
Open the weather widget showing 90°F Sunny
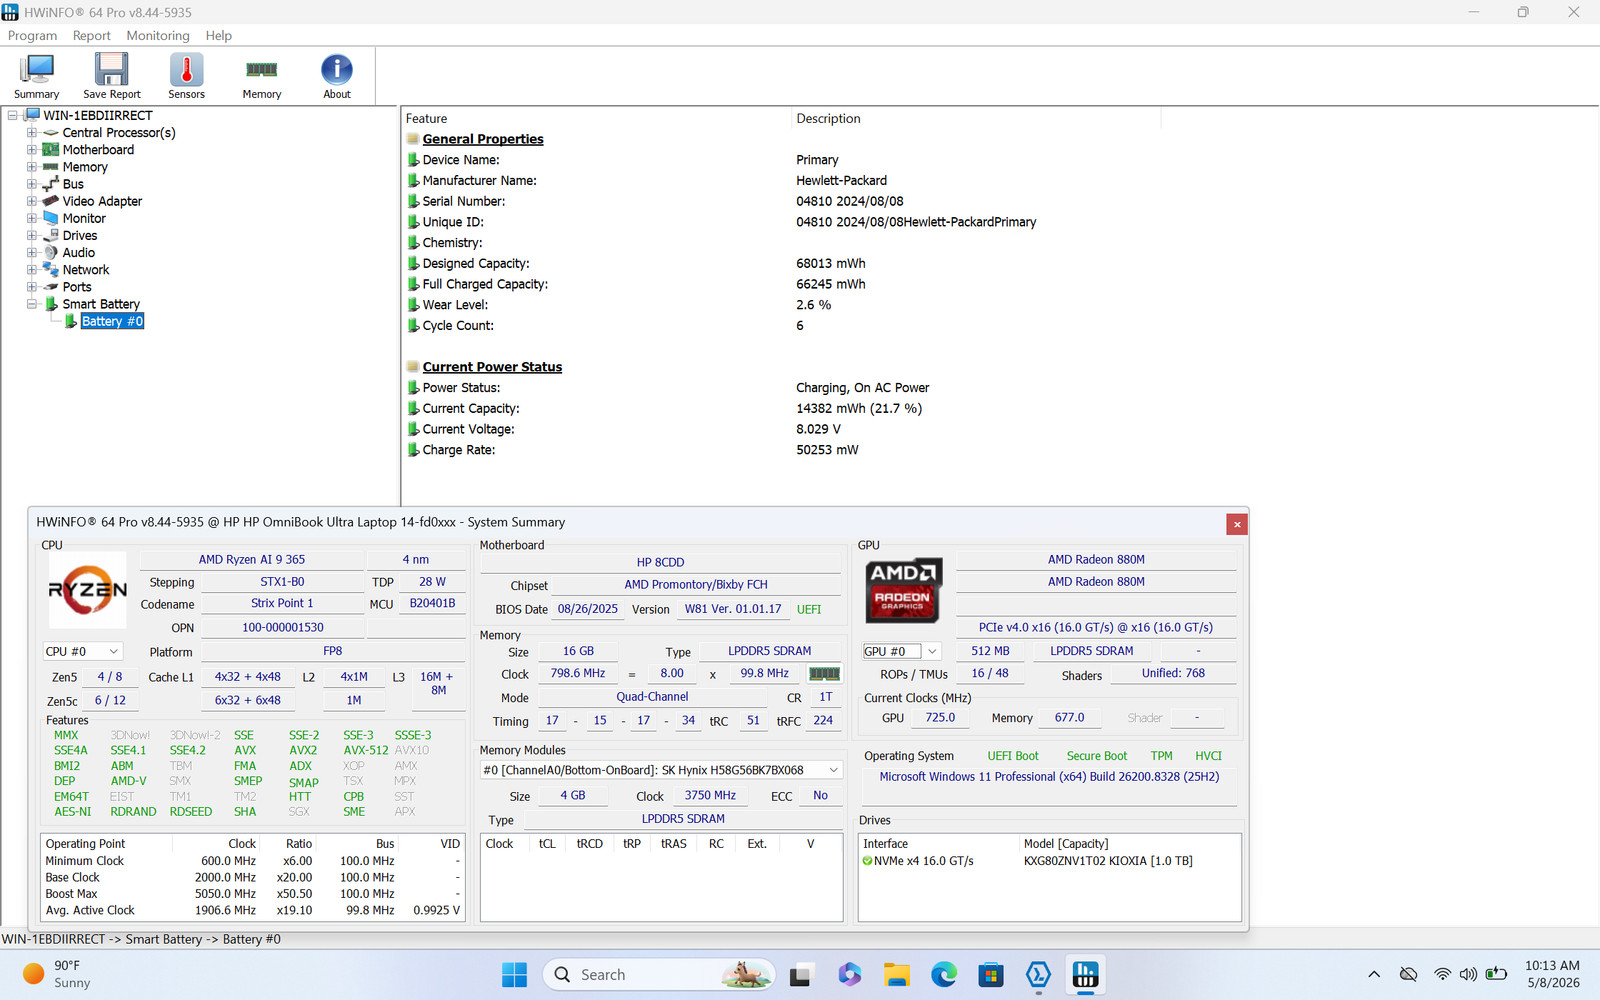point(58,974)
